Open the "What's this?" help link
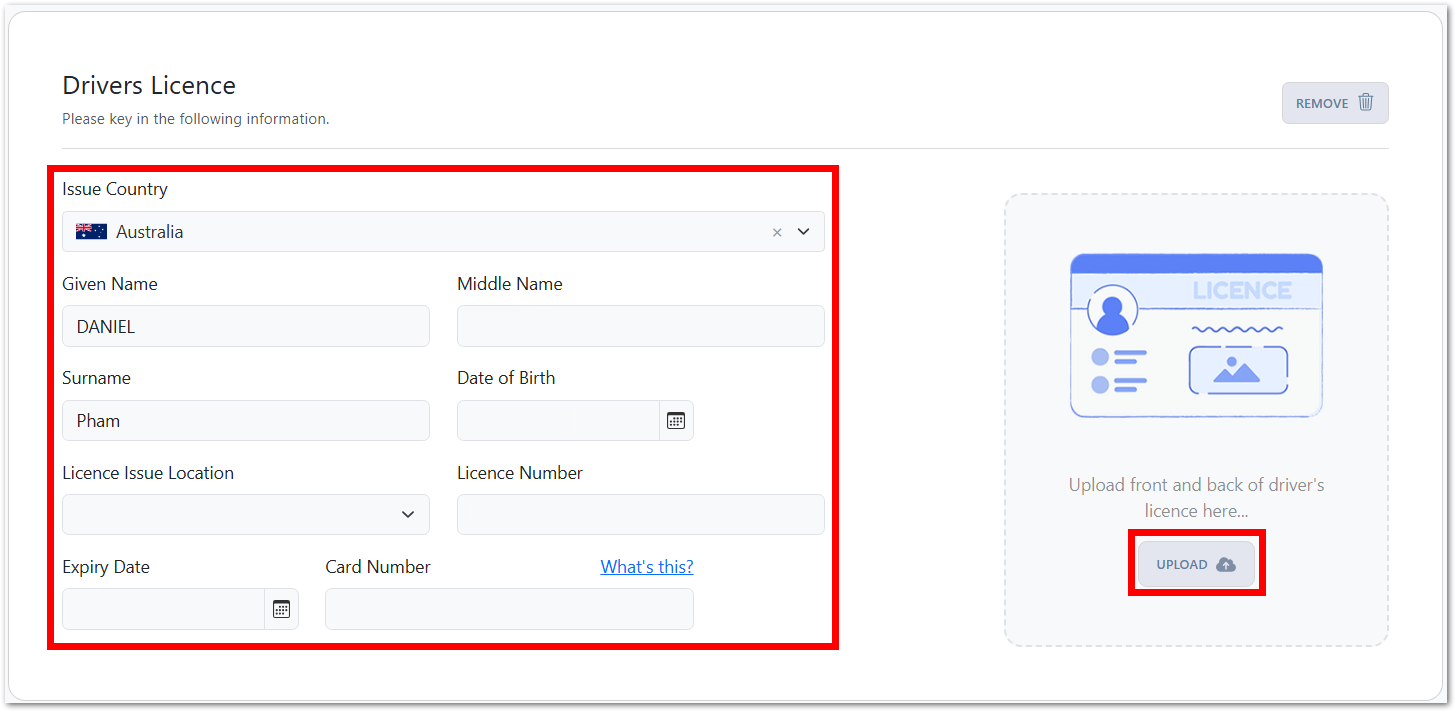1456x712 pixels. click(647, 567)
